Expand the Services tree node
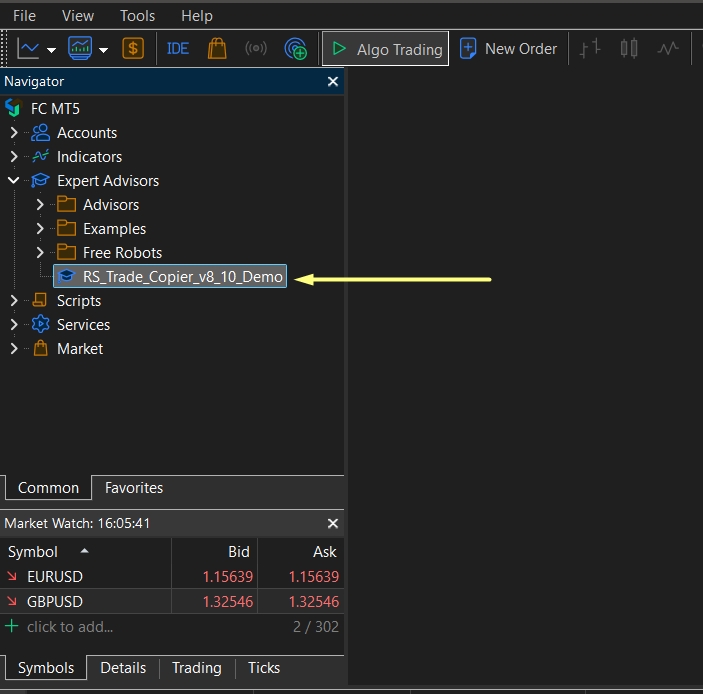 [14, 325]
